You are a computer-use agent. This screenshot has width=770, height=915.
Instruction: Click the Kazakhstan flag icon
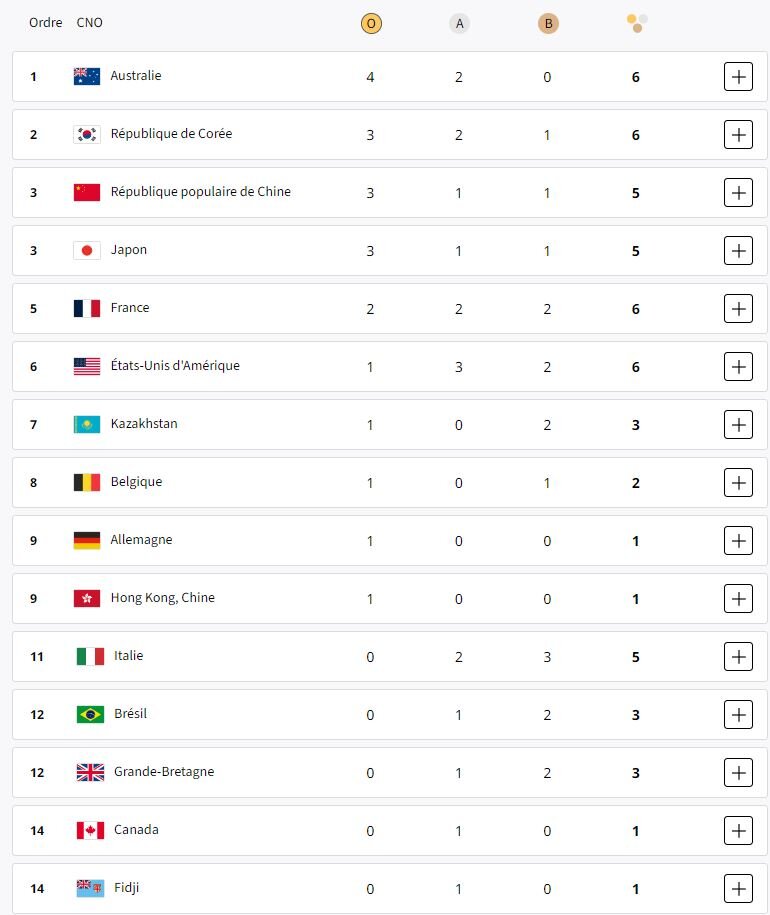87,424
